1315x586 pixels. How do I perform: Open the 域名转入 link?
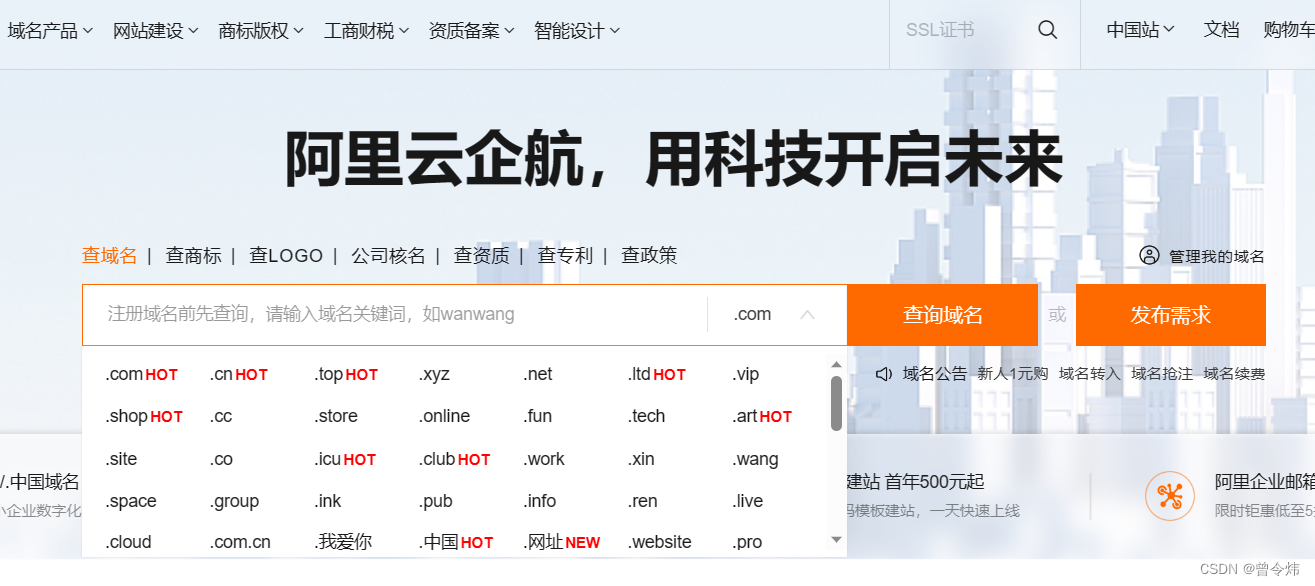coord(1090,374)
